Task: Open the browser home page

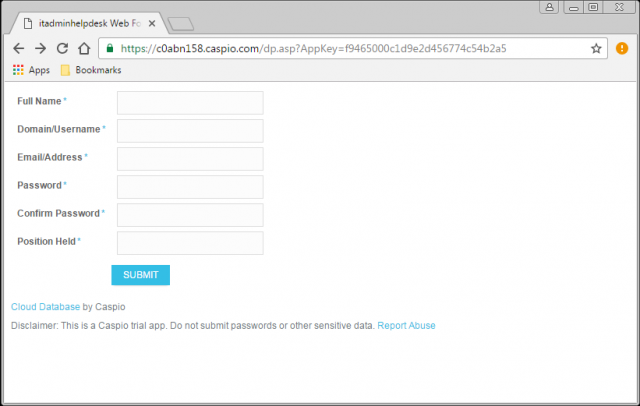Action: (x=84, y=49)
